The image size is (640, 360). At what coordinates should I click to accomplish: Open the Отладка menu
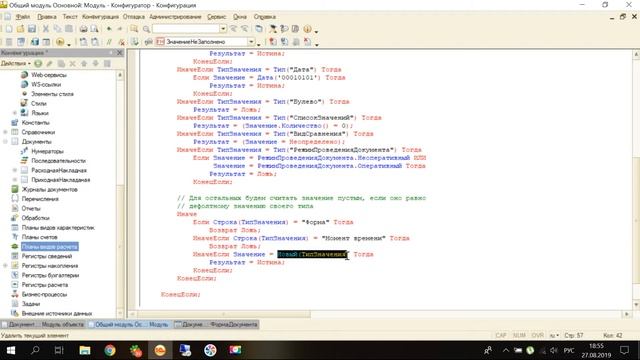[133, 17]
